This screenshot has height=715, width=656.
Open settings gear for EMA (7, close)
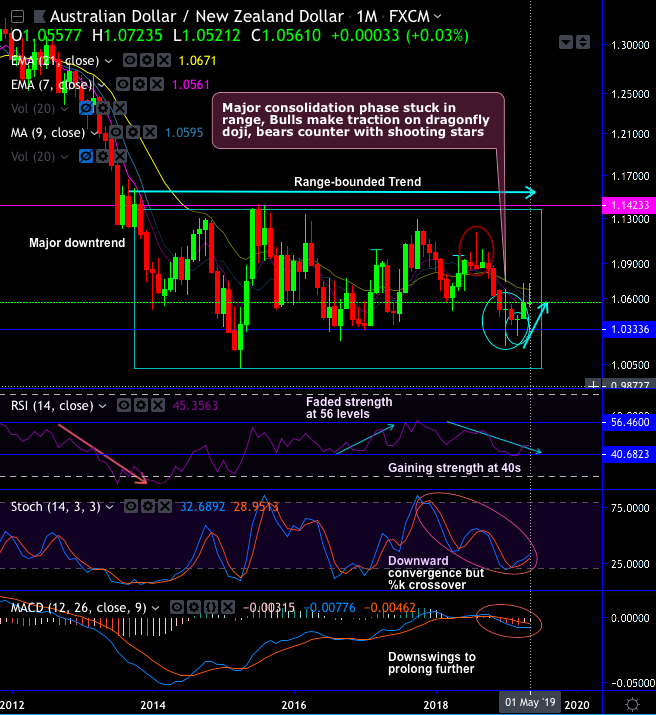pyautogui.click(x=139, y=84)
